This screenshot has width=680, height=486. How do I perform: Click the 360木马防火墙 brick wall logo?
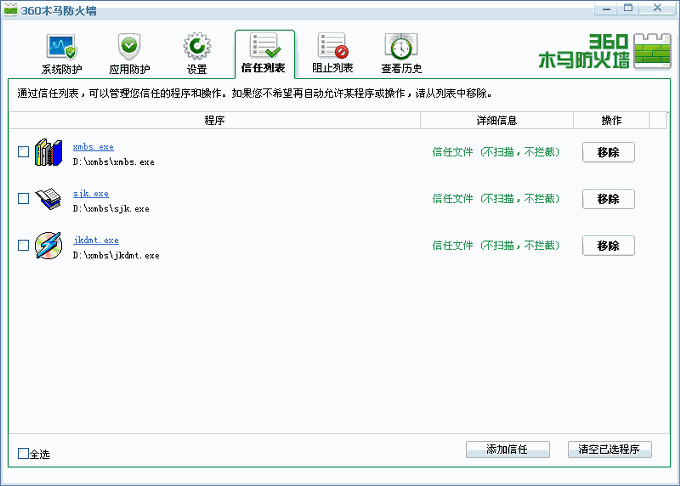coord(652,52)
